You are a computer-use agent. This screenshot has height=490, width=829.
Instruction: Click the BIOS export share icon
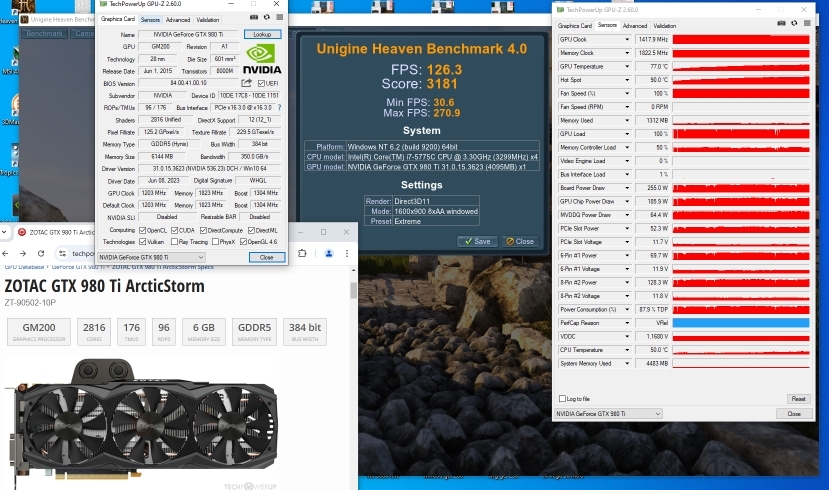(246, 83)
